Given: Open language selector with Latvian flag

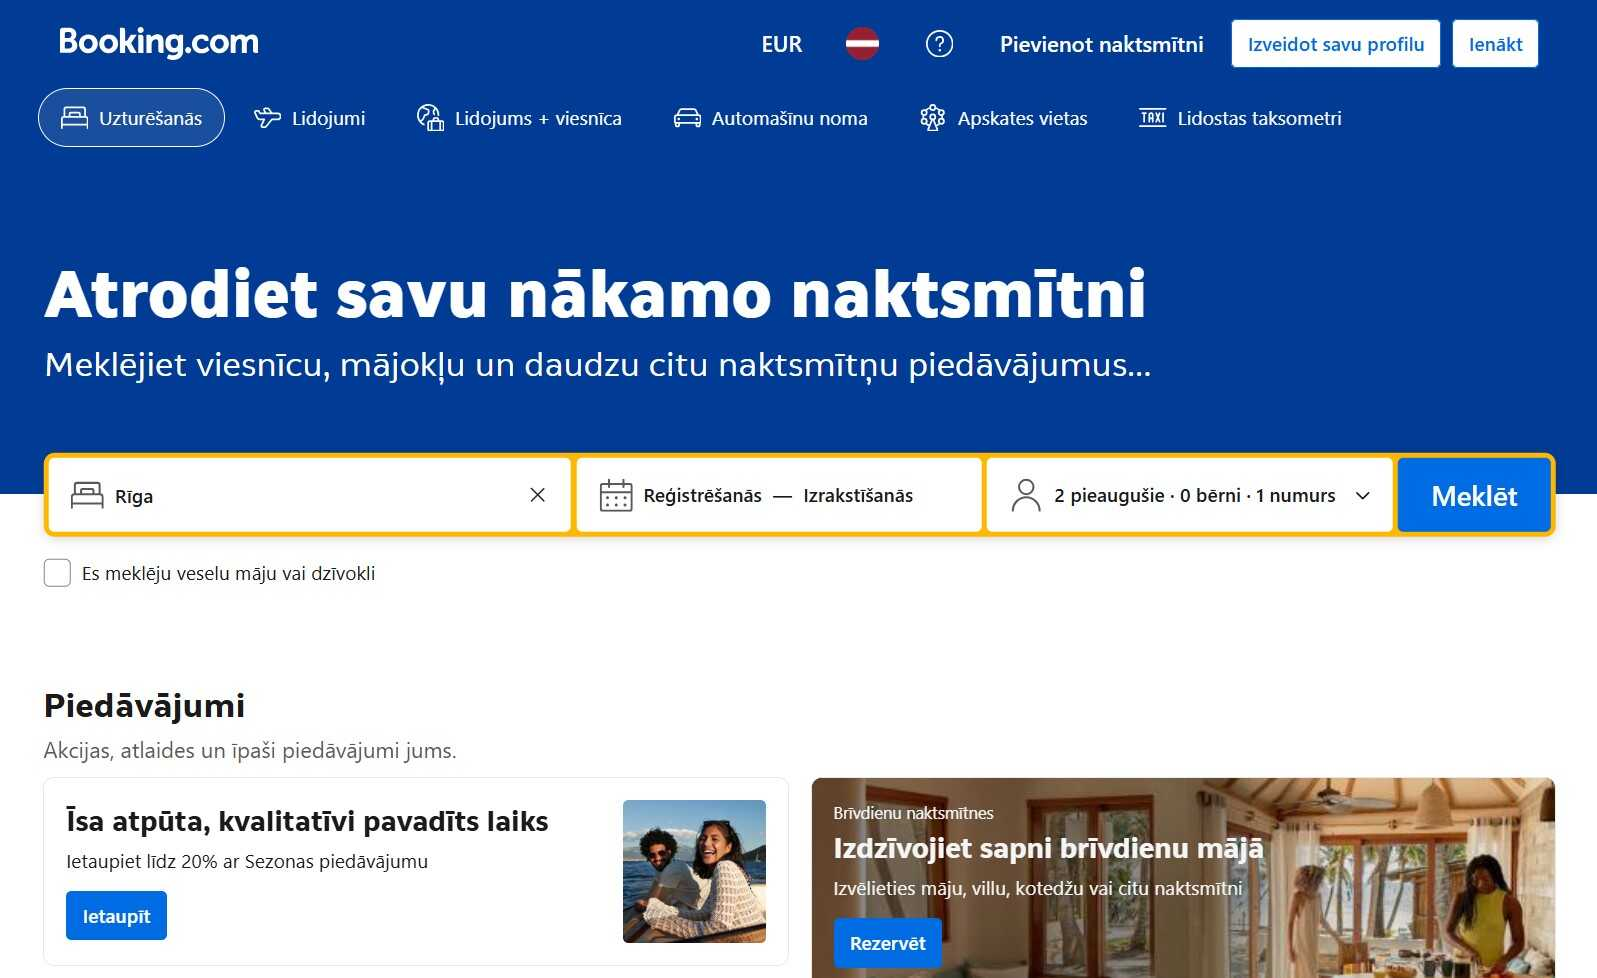Looking at the screenshot, I should (862, 44).
